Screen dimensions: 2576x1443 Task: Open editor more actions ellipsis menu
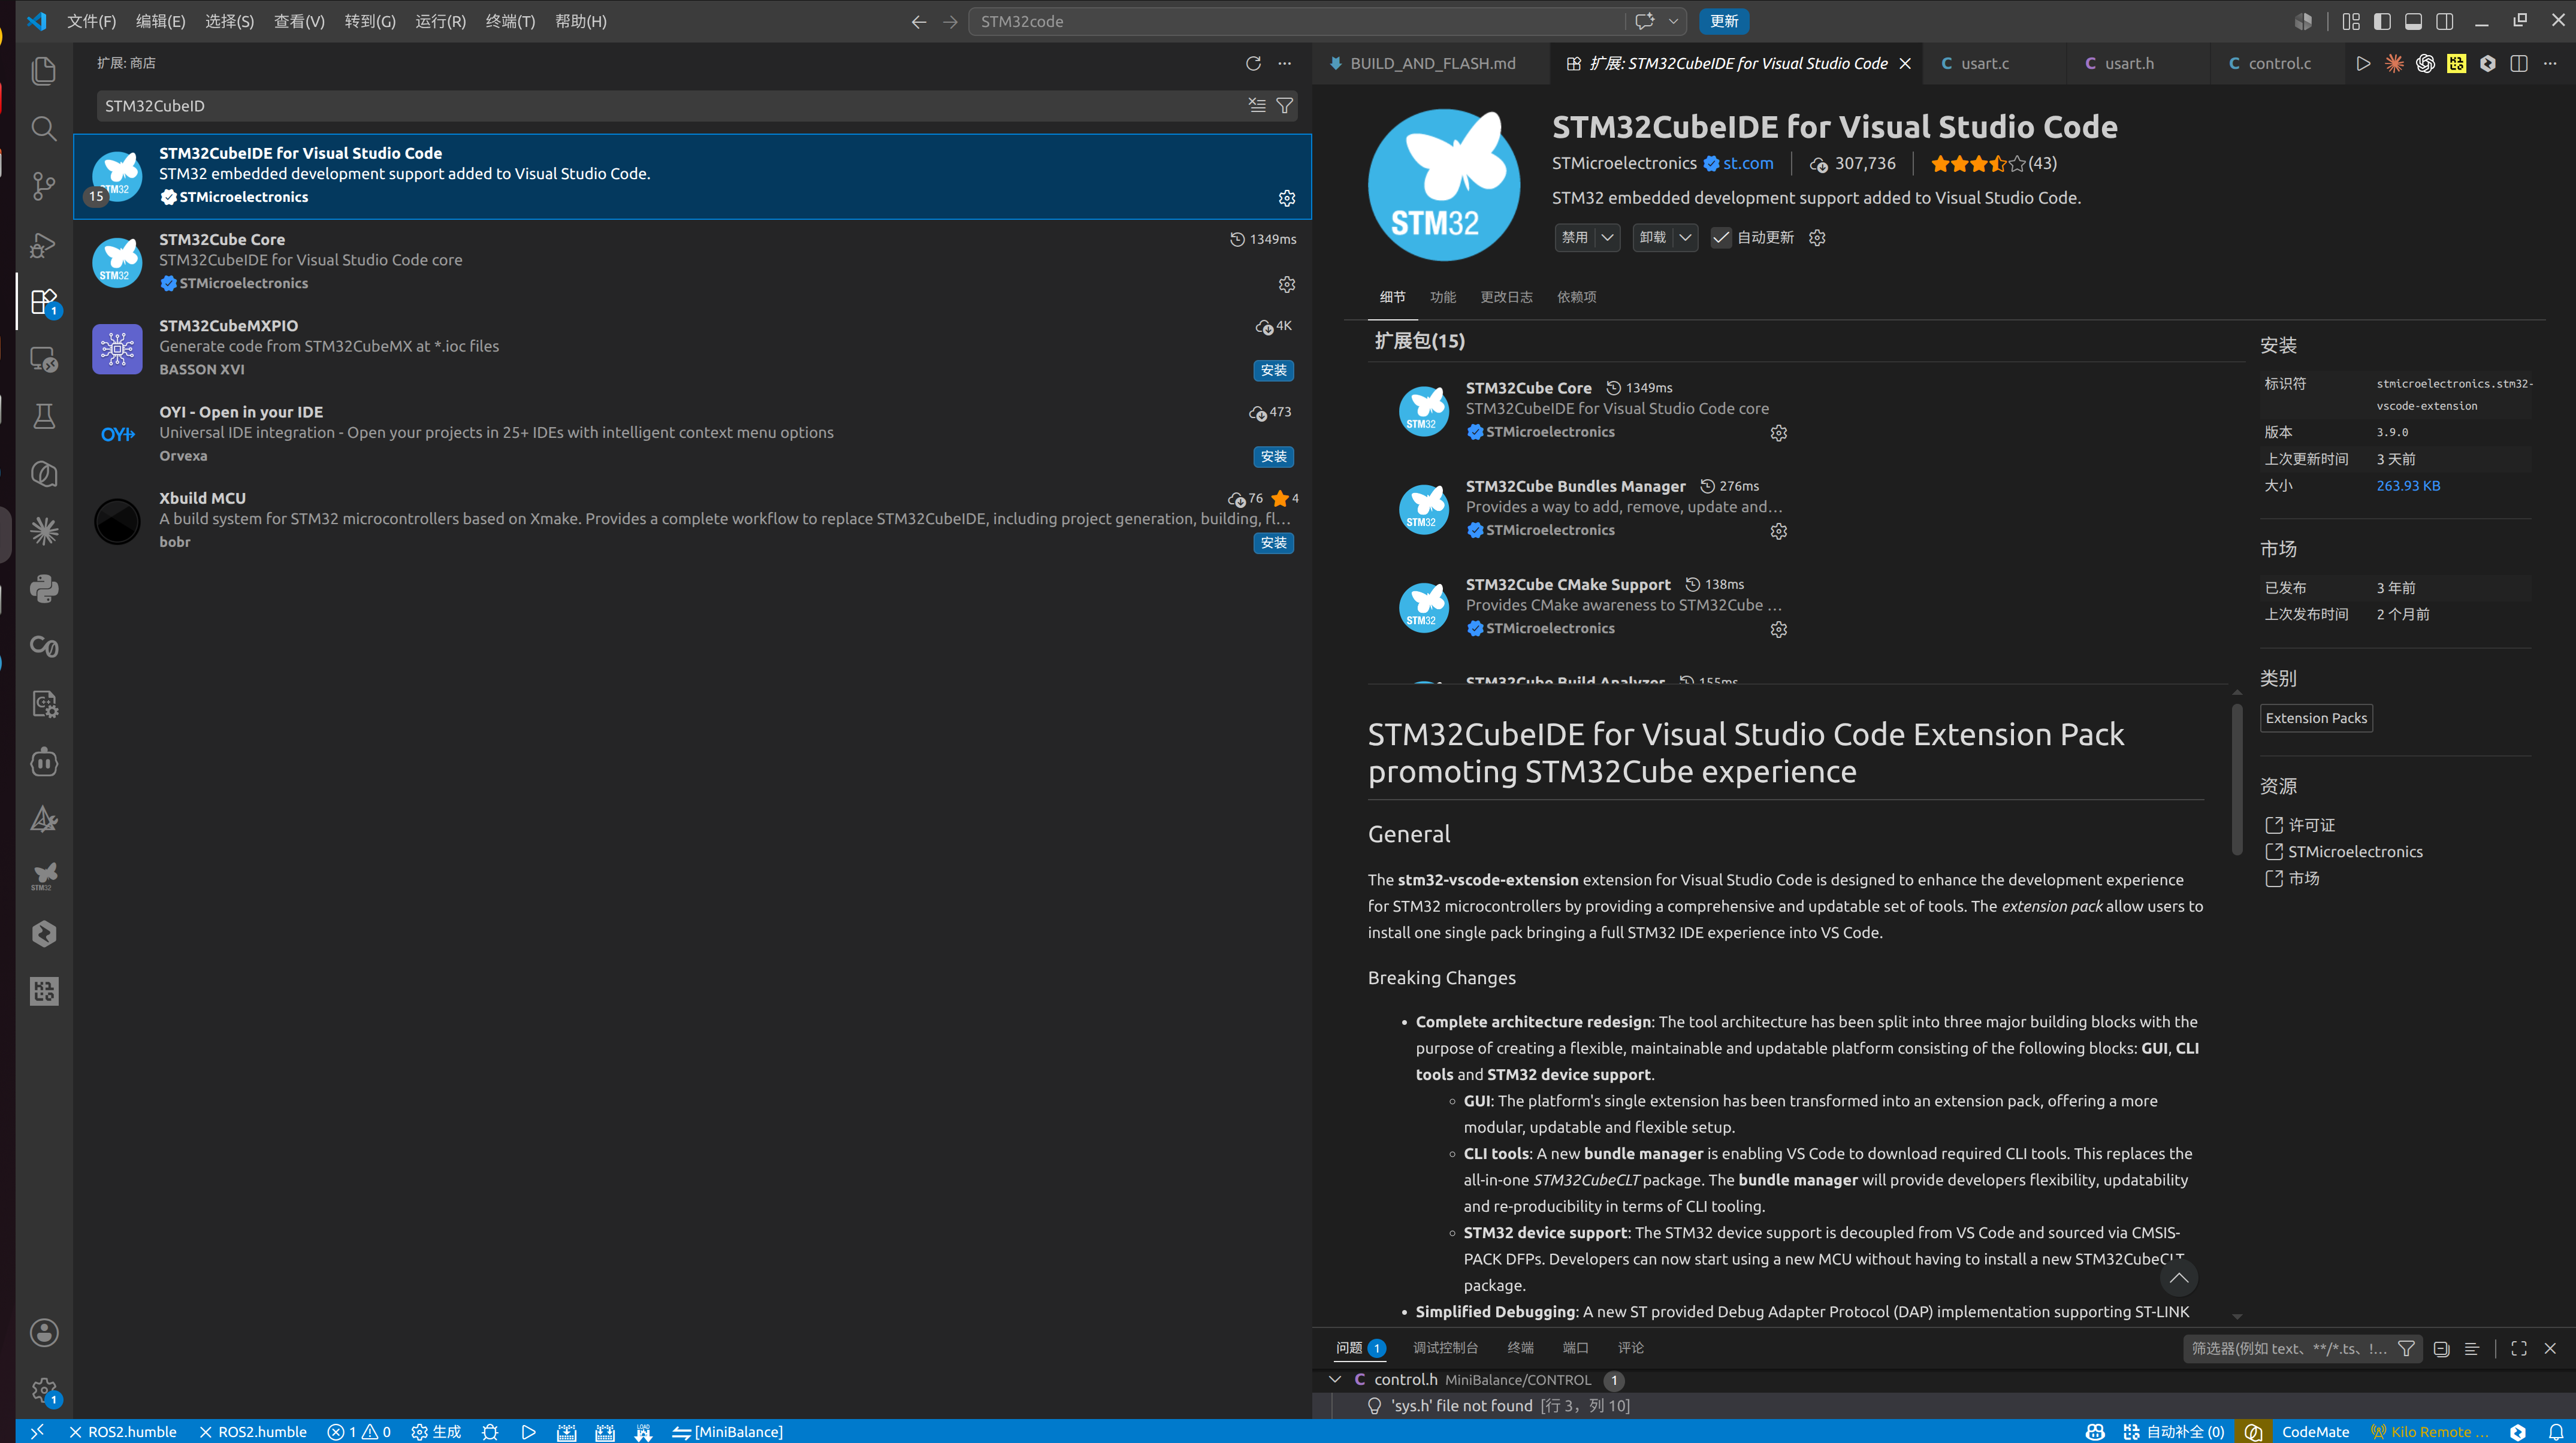(x=2550, y=63)
